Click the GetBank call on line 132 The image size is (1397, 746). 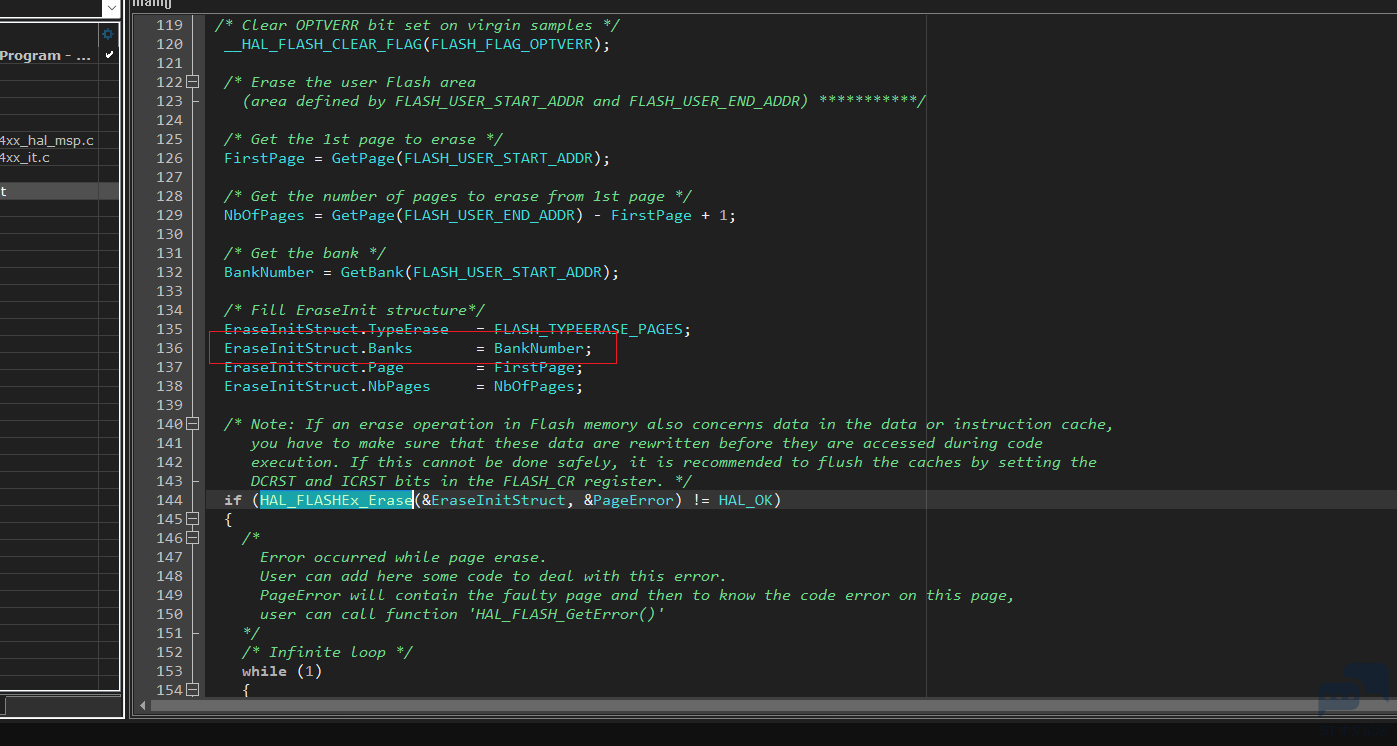[x=371, y=271]
